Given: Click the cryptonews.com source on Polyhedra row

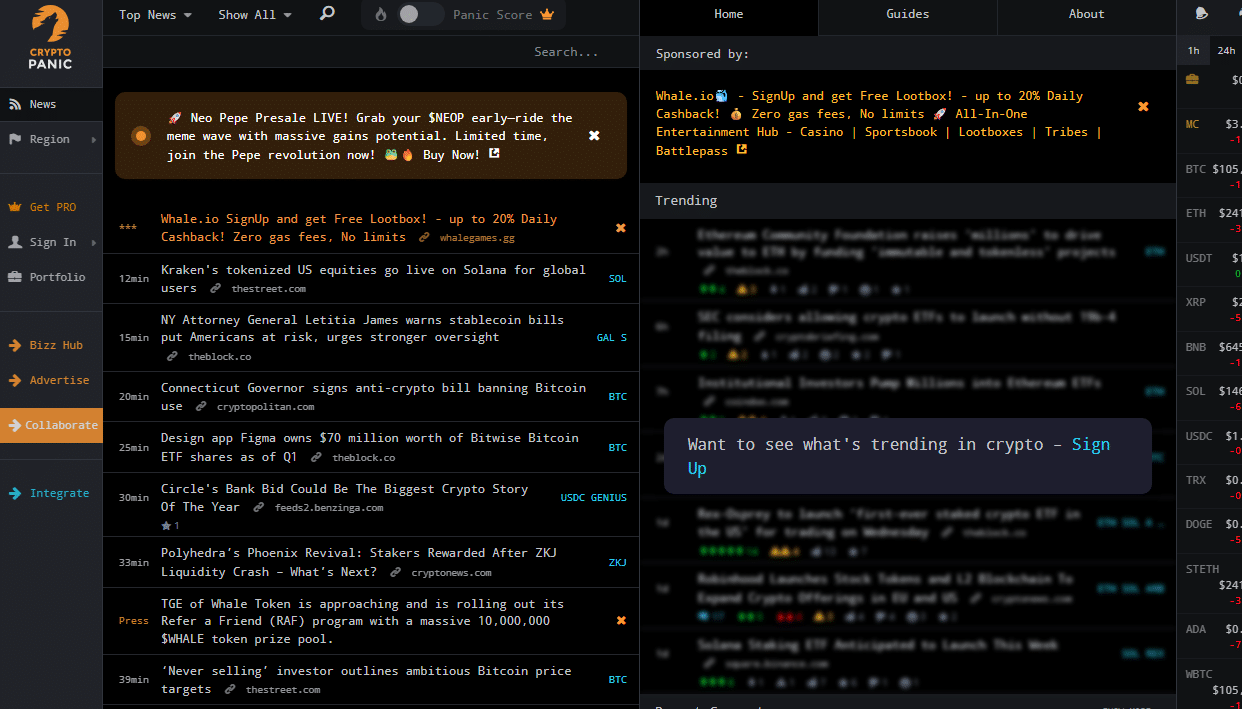Looking at the screenshot, I should [451, 573].
